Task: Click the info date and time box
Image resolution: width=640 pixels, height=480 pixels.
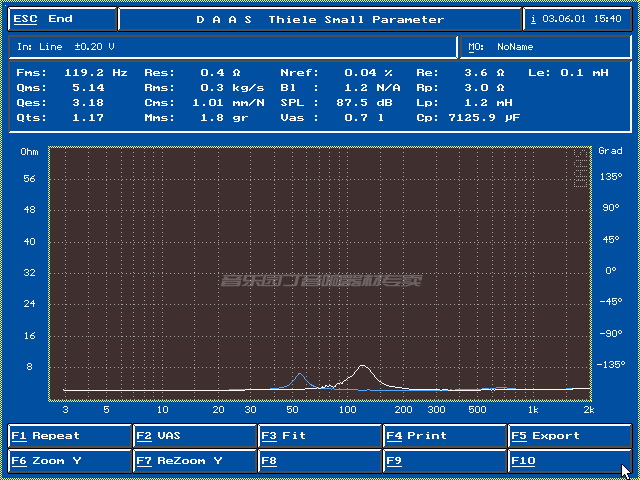Action: click(x=578, y=19)
